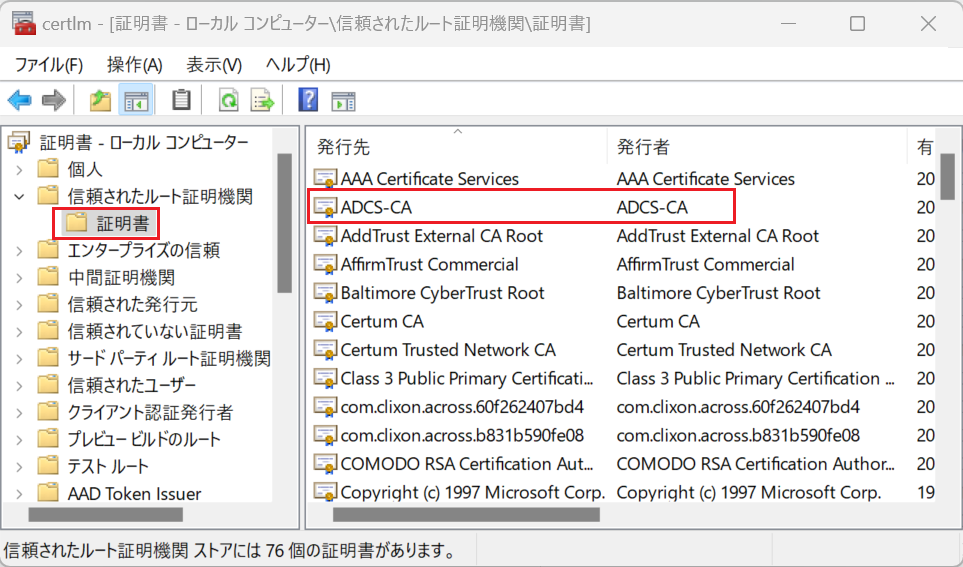Viewport: 963px width, 567px height.
Task: Collapse the 信頼されたルート証明機関 node
Action: 20,197
